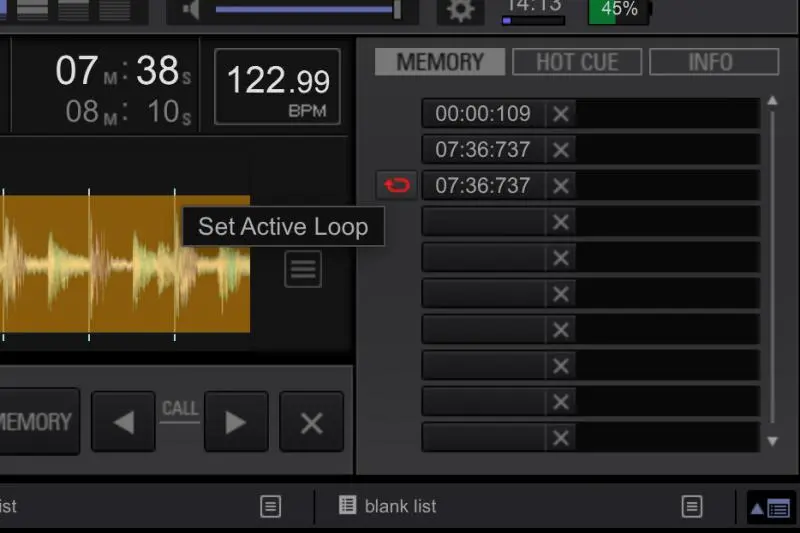Open the waveform menu list icon
Image resolution: width=800 pixels, height=533 pixels.
(x=303, y=269)
